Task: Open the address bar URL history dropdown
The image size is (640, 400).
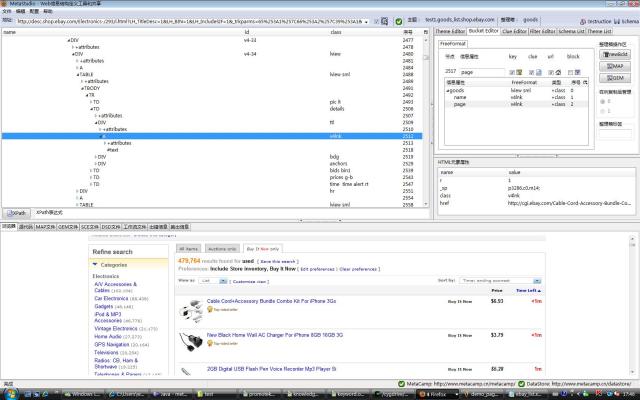Action: [366, 22]
